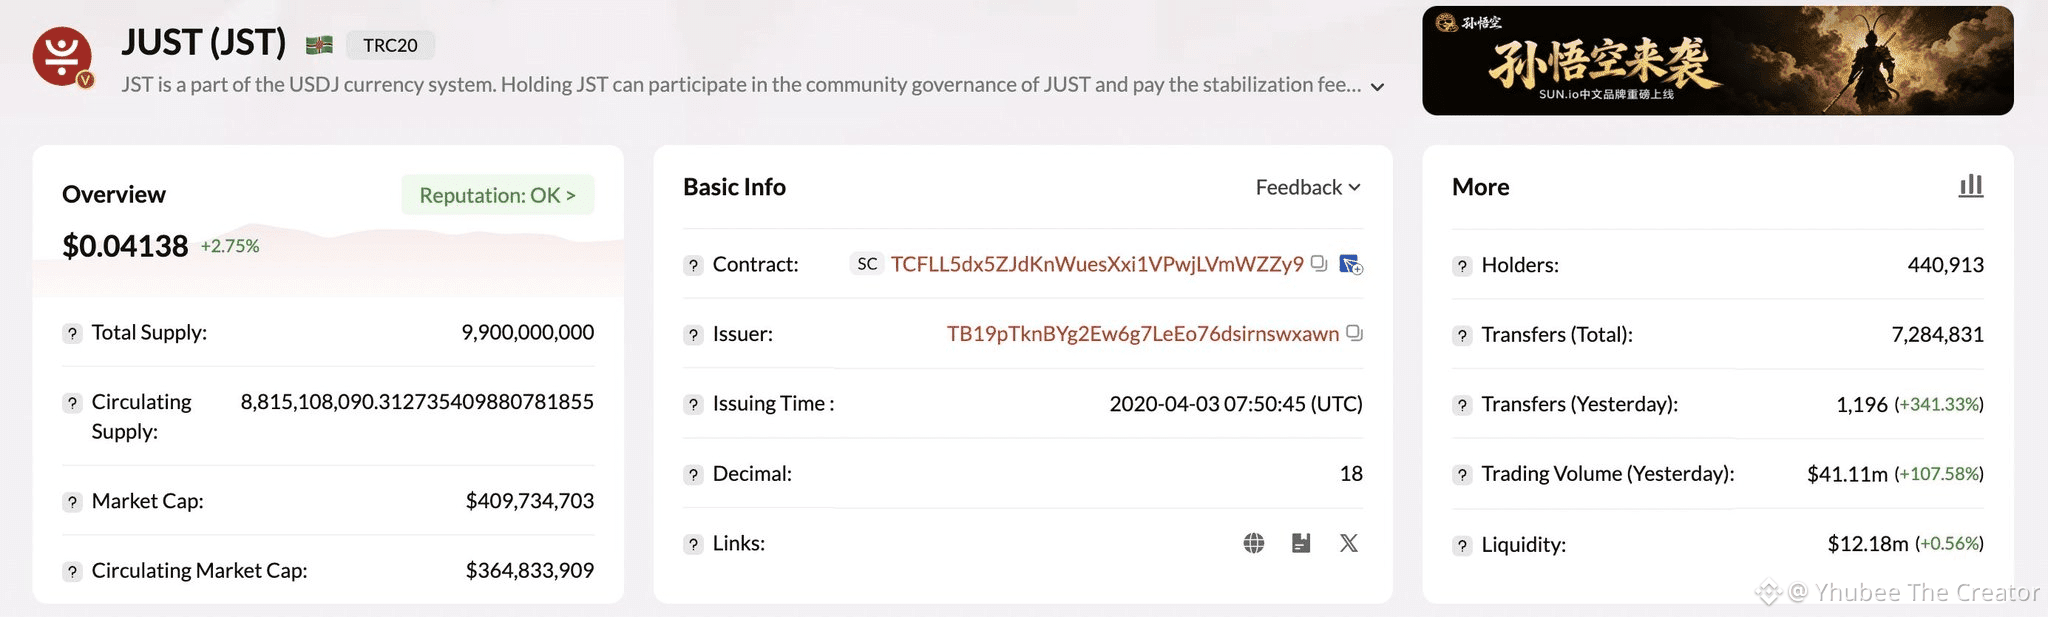Open the official website globe icon
This screenshot has height=617, width=2048.
point(1254,543)
